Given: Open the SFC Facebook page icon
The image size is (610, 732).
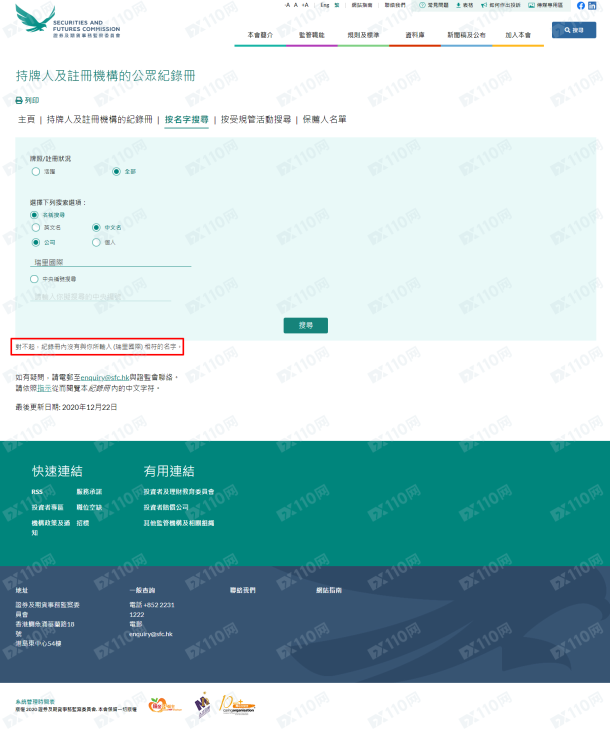Looking at the screenshot, I should [581, 6].
